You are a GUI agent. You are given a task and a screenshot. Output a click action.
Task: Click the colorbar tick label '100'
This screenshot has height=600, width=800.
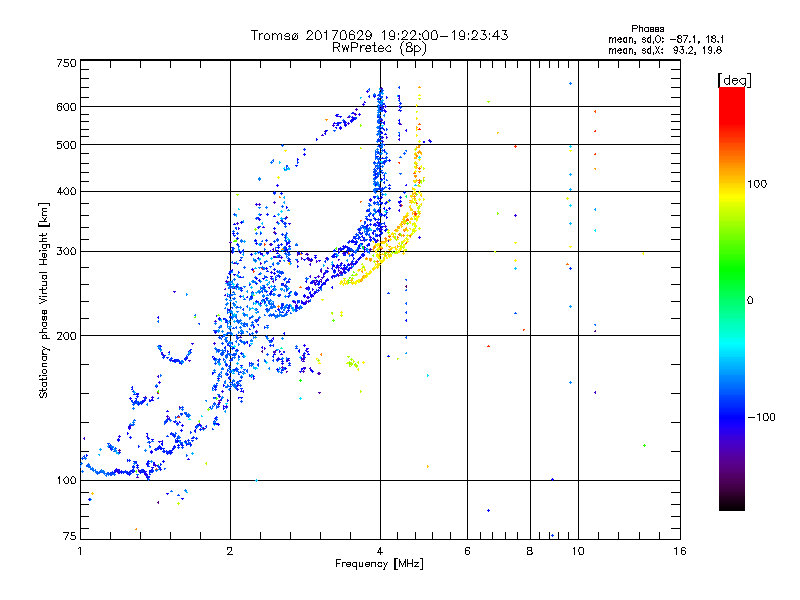757,184
